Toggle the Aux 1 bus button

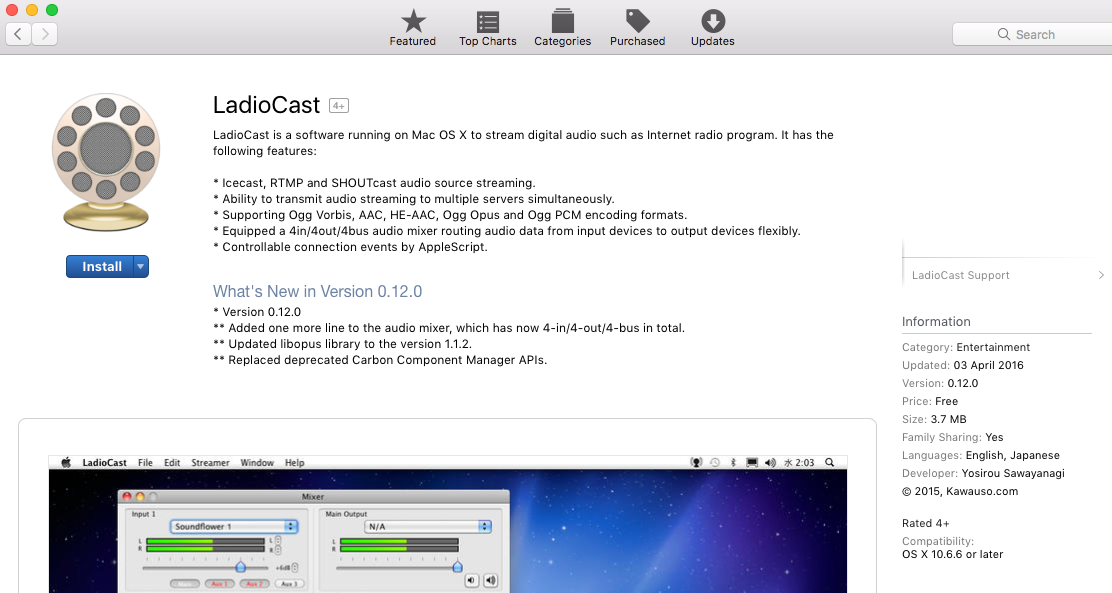(x=219, y=584)
